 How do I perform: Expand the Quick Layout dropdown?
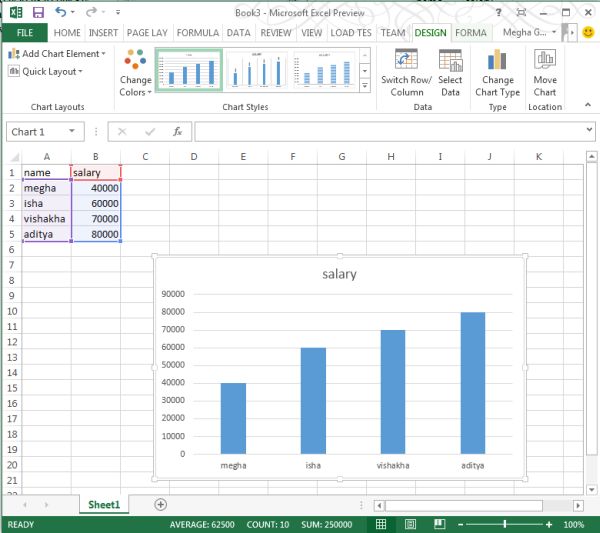(x=47, y=71)
